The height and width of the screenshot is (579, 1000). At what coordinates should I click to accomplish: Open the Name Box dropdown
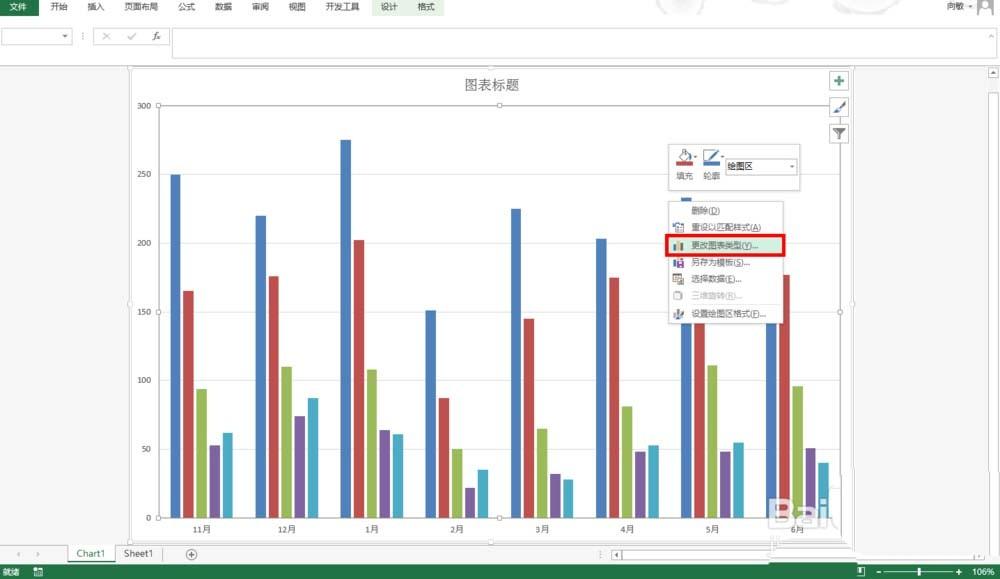[64, 36]
